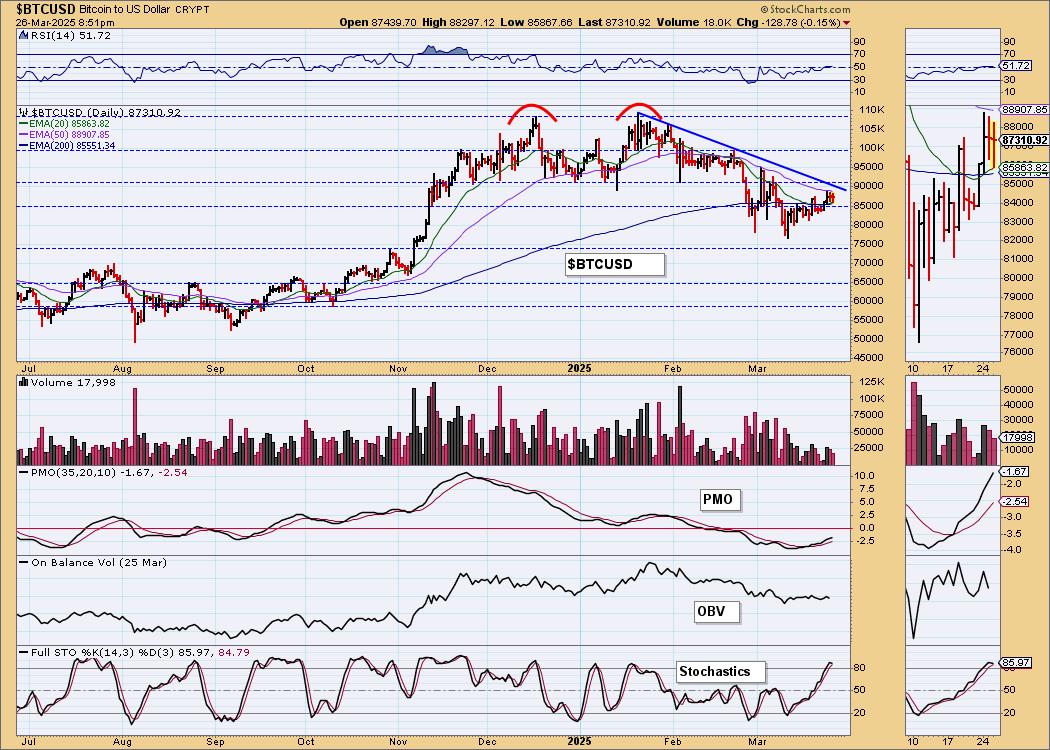Screen dimensions: 1050x750
Task: Click the '$BTCUSD (Daily) 87310.92' legend entry
Action: (x=102, y=112)
